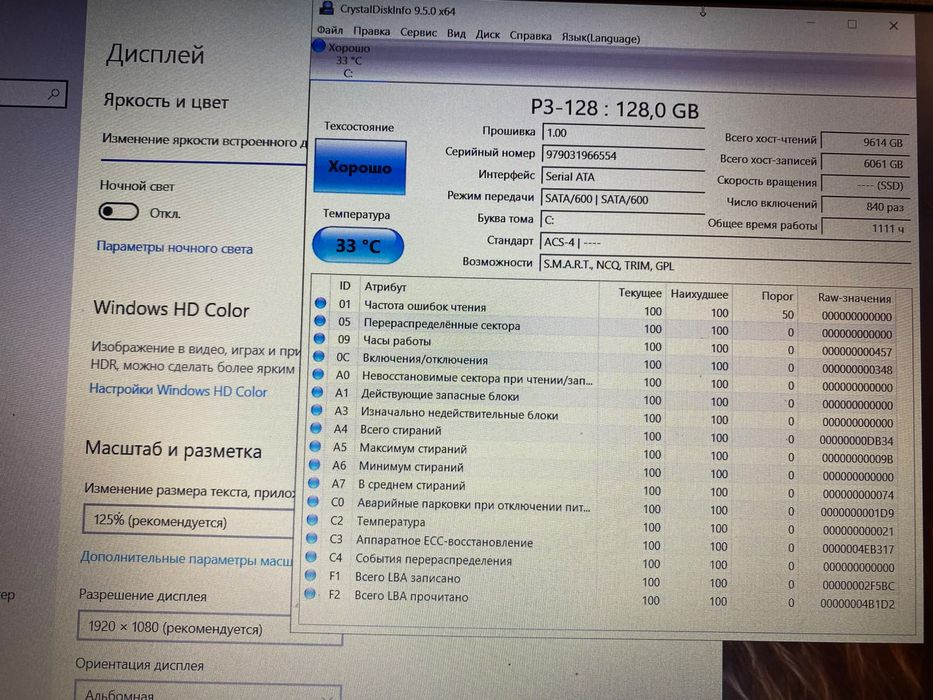Click raw value 00000000DB34

856,440
